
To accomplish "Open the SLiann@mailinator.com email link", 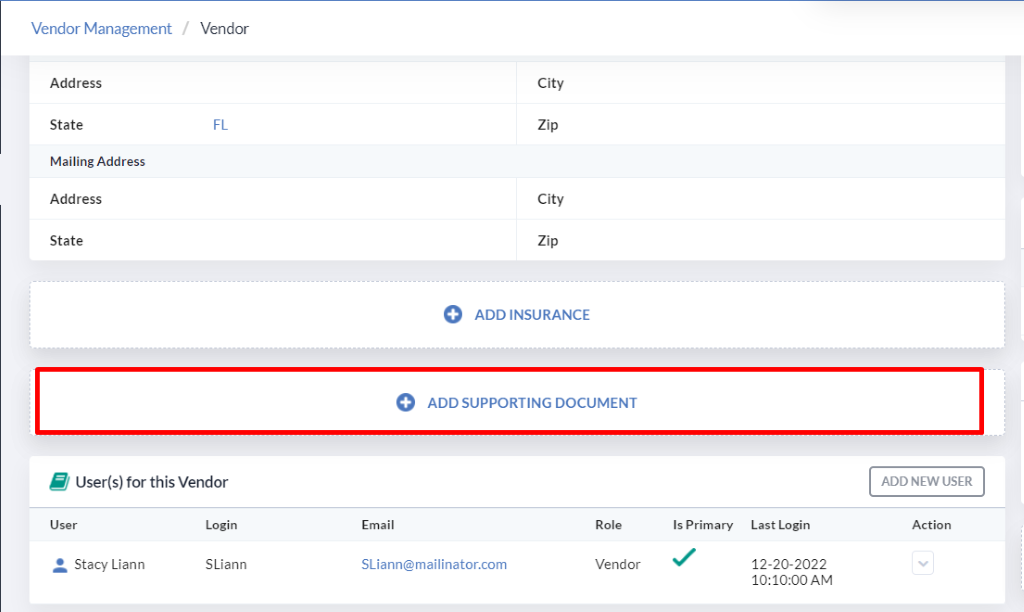I will click(434, 564).
